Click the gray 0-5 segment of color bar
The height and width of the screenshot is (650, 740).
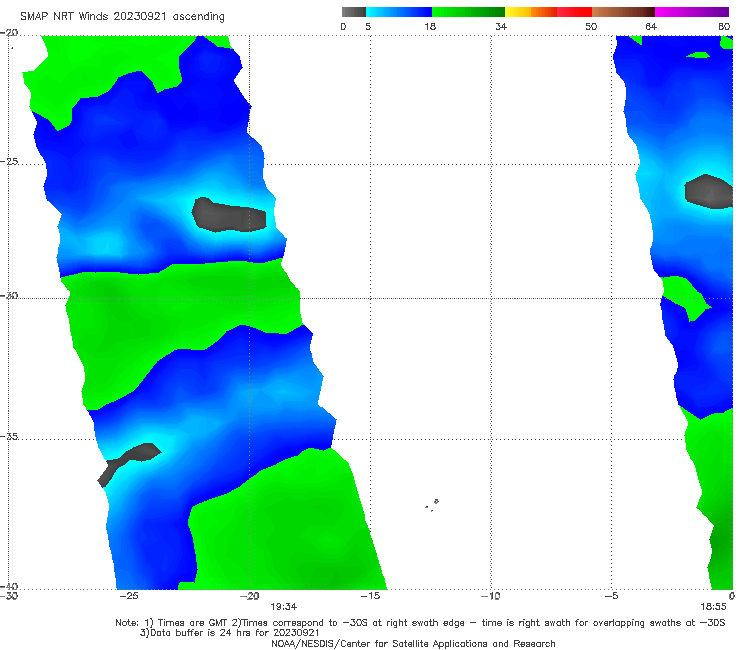point(353,12)
